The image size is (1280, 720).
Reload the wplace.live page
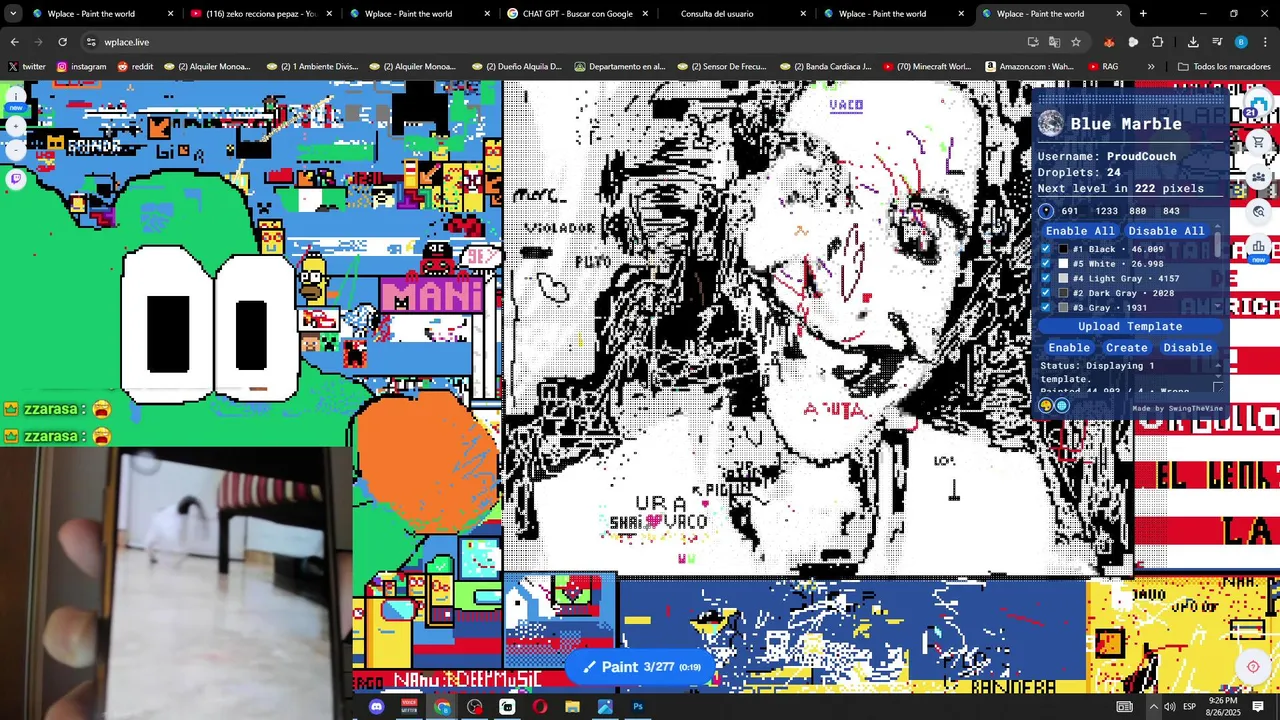point(62,42)
